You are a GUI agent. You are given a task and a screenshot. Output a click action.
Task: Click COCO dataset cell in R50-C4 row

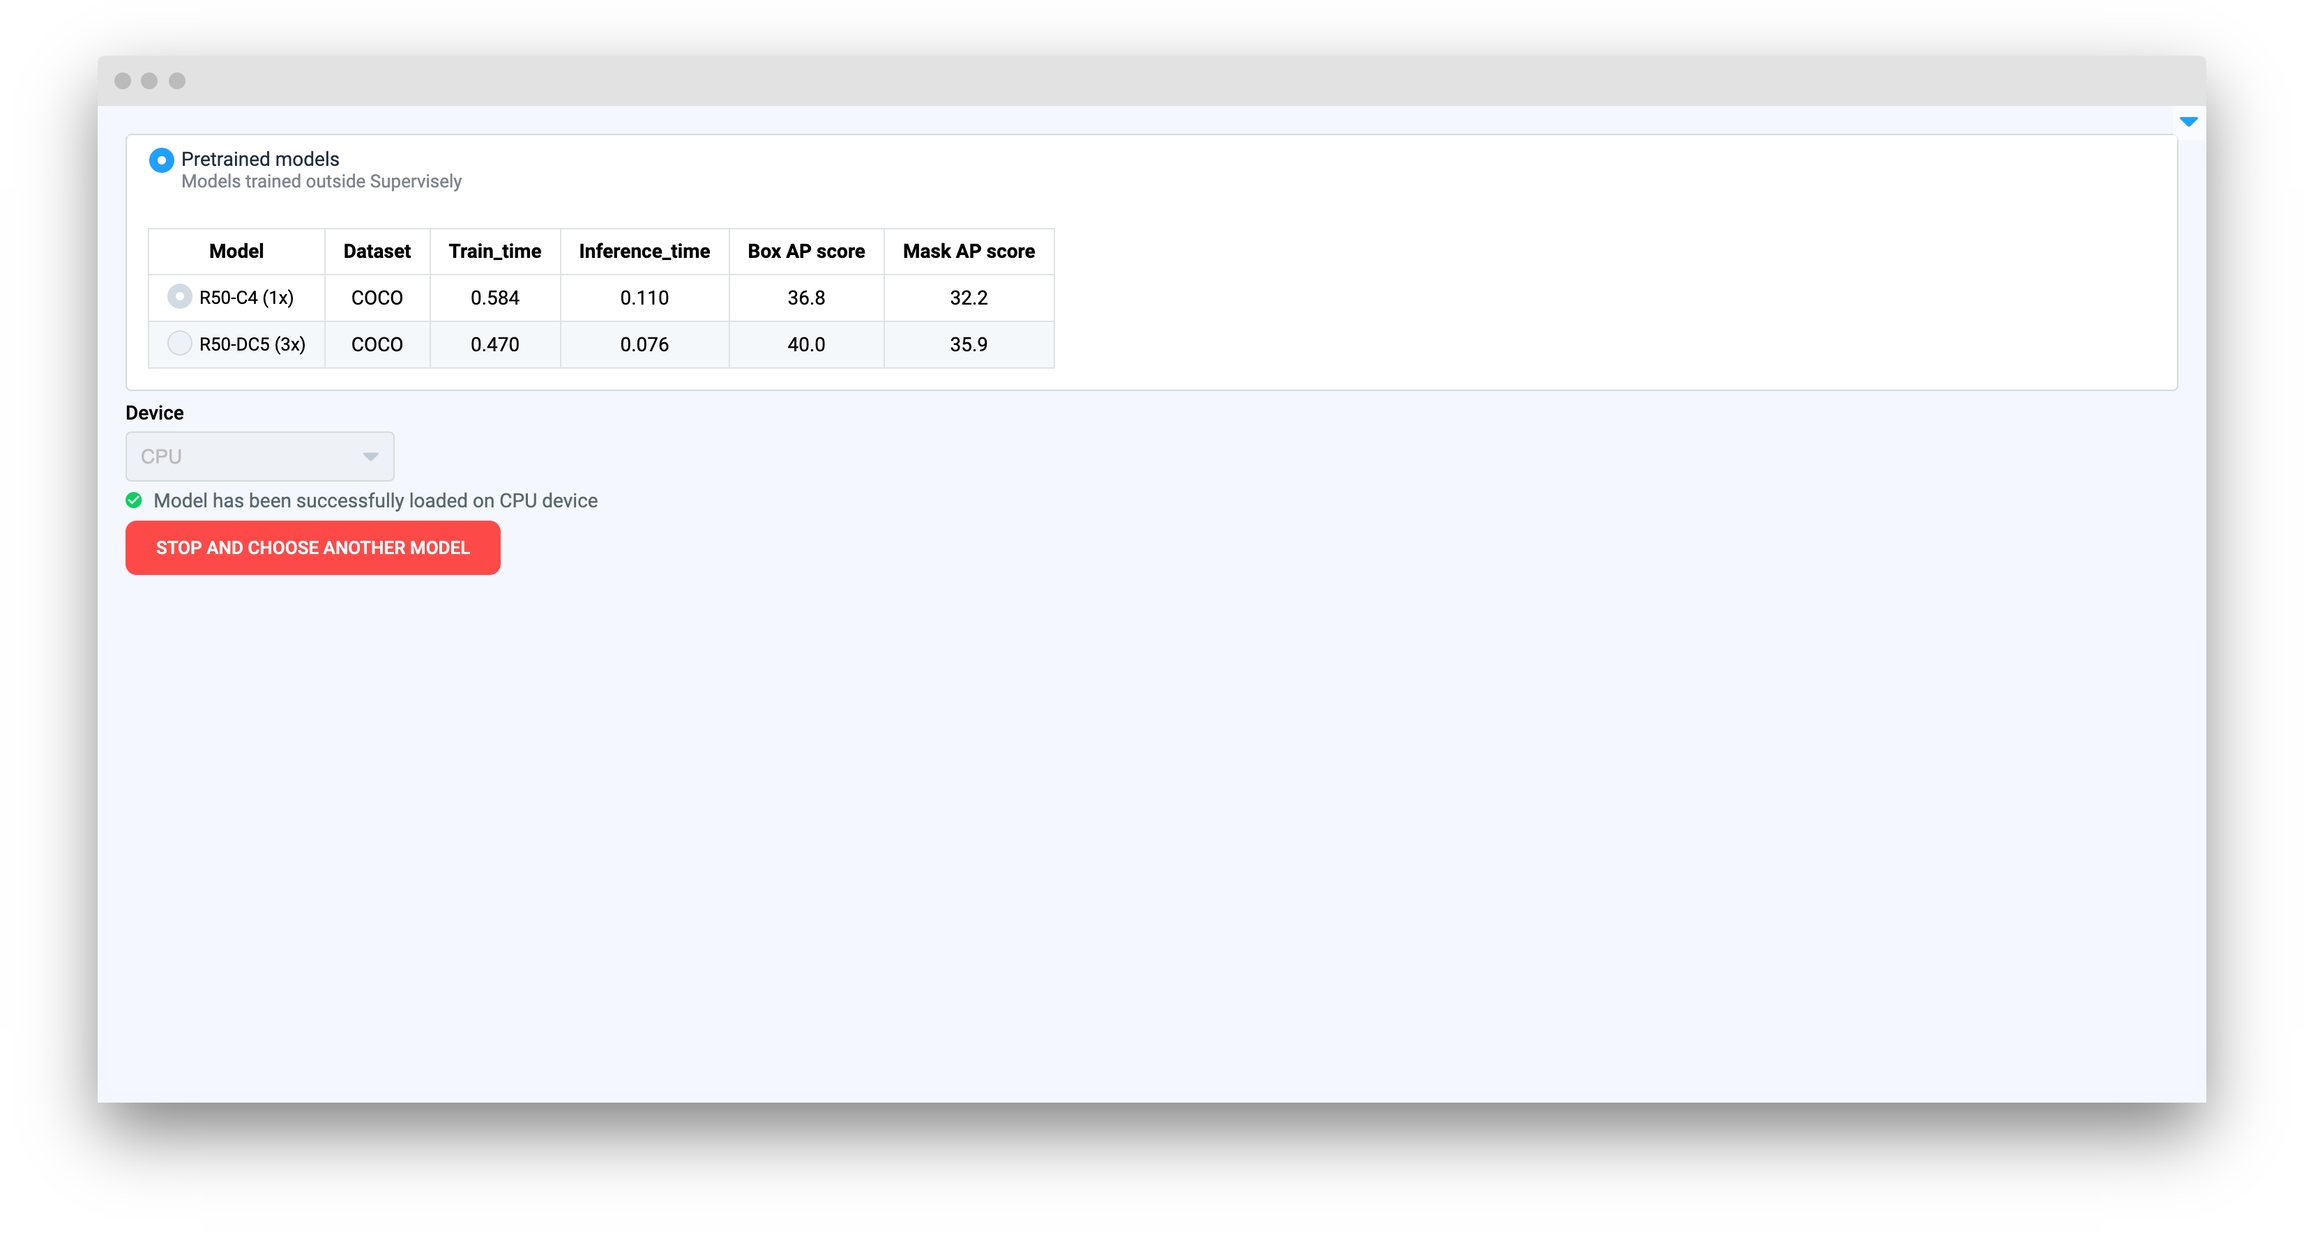coord(377,298)
